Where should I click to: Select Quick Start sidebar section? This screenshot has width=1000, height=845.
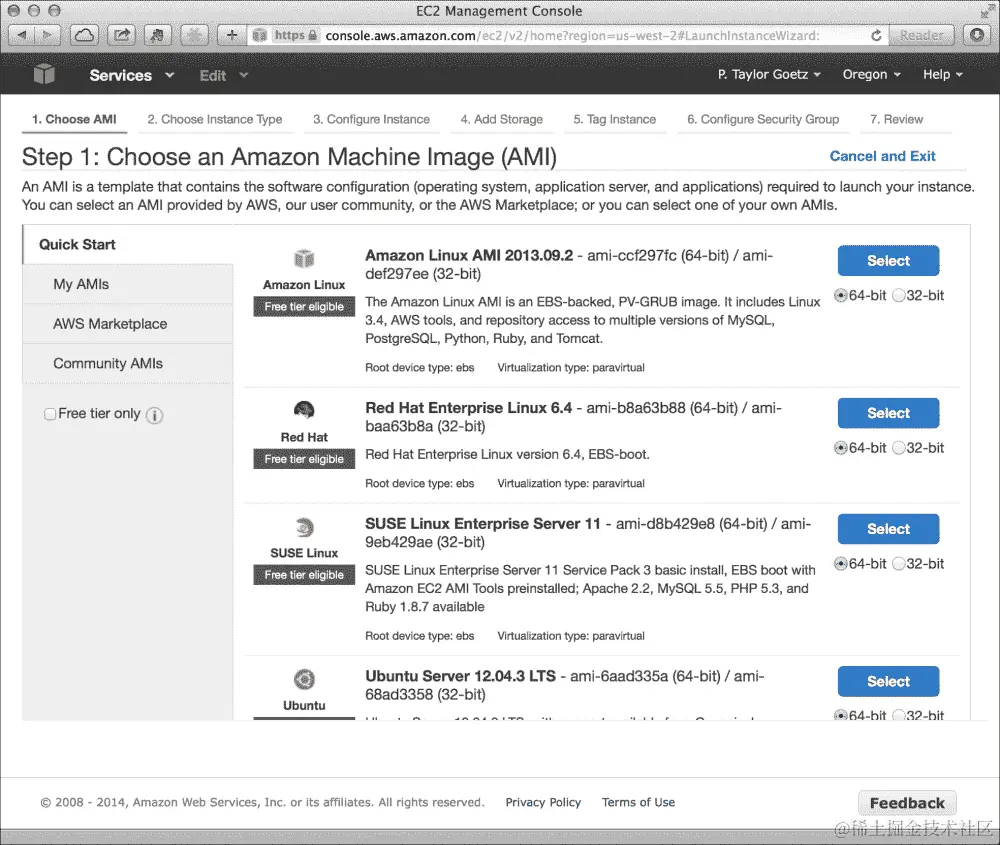(x=128, y=244)
